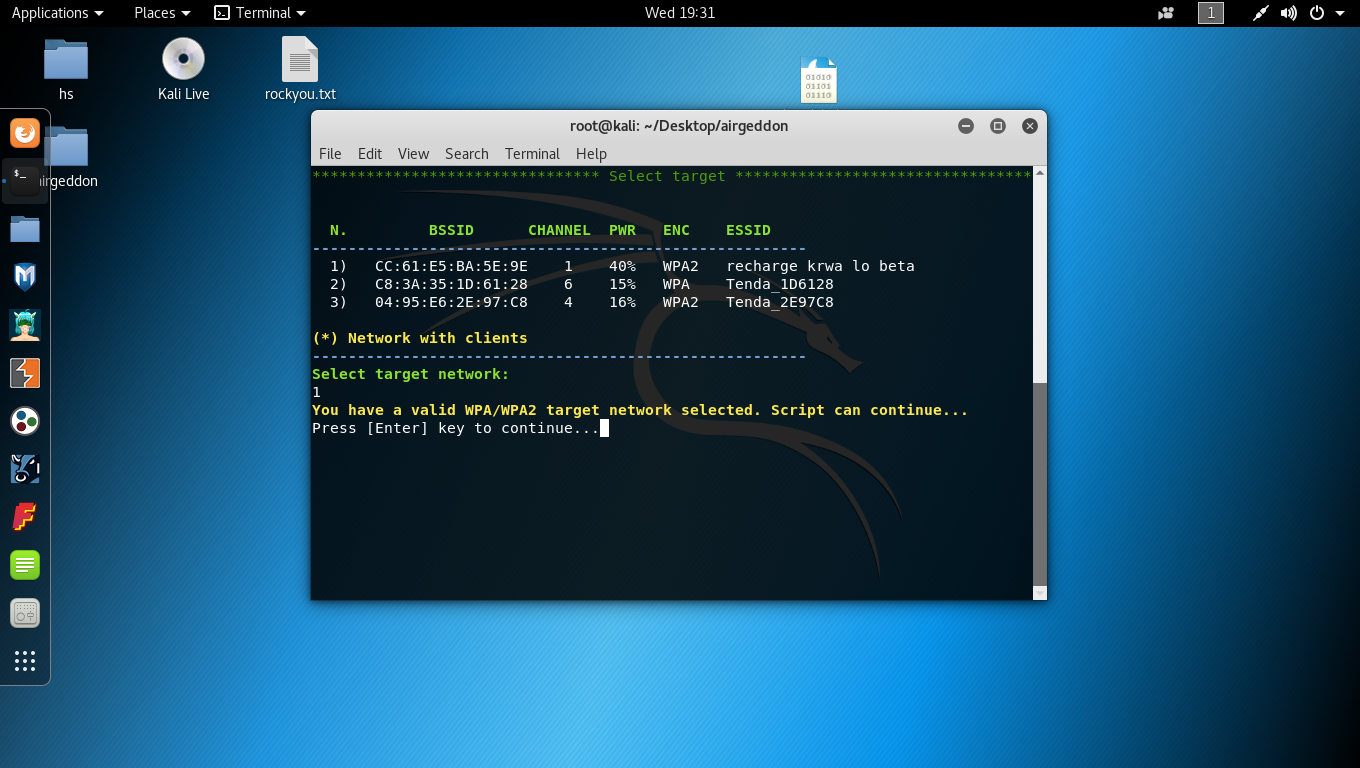Show all applications grid
Screen dimensions: 1360x768
coord(25,661)
